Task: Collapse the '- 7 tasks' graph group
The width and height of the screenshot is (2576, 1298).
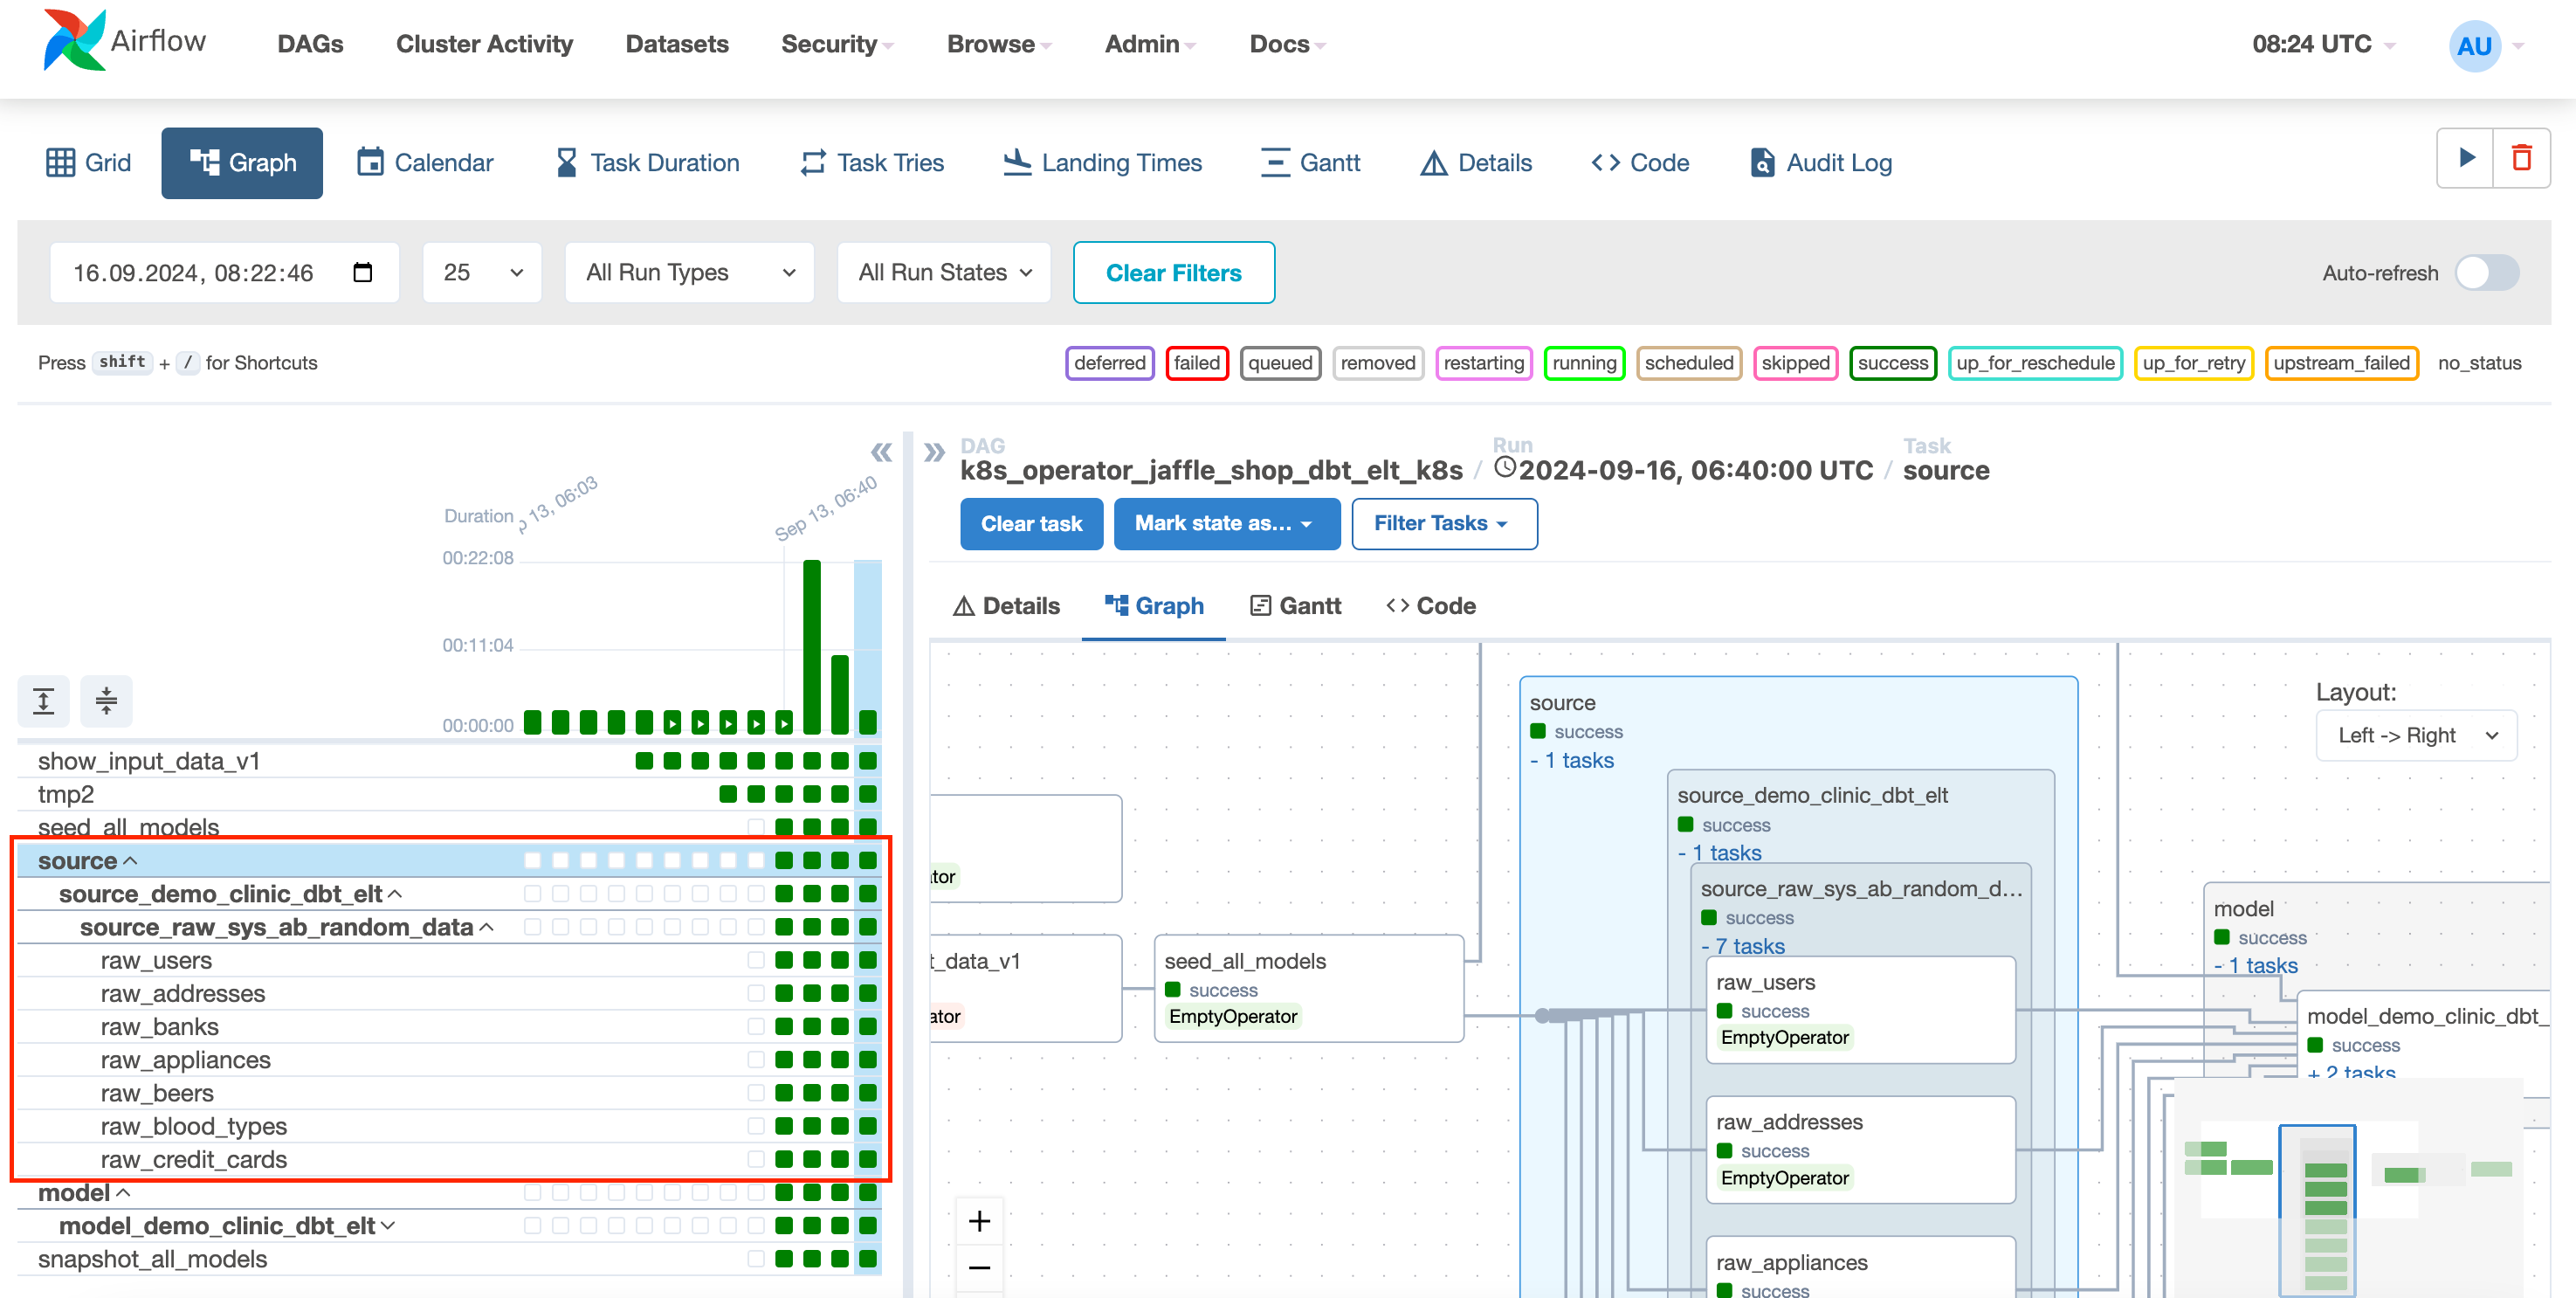Action: pos(1743,946)
